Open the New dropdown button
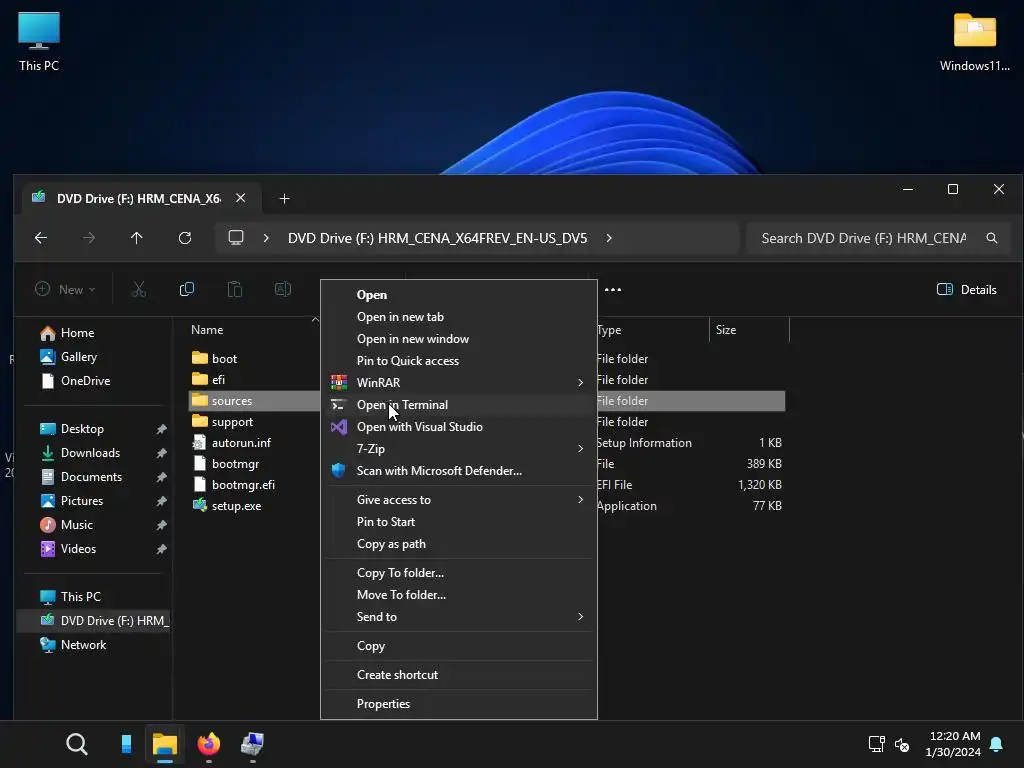This screenshot has height=768, width=1024. [x=65, y=289]
